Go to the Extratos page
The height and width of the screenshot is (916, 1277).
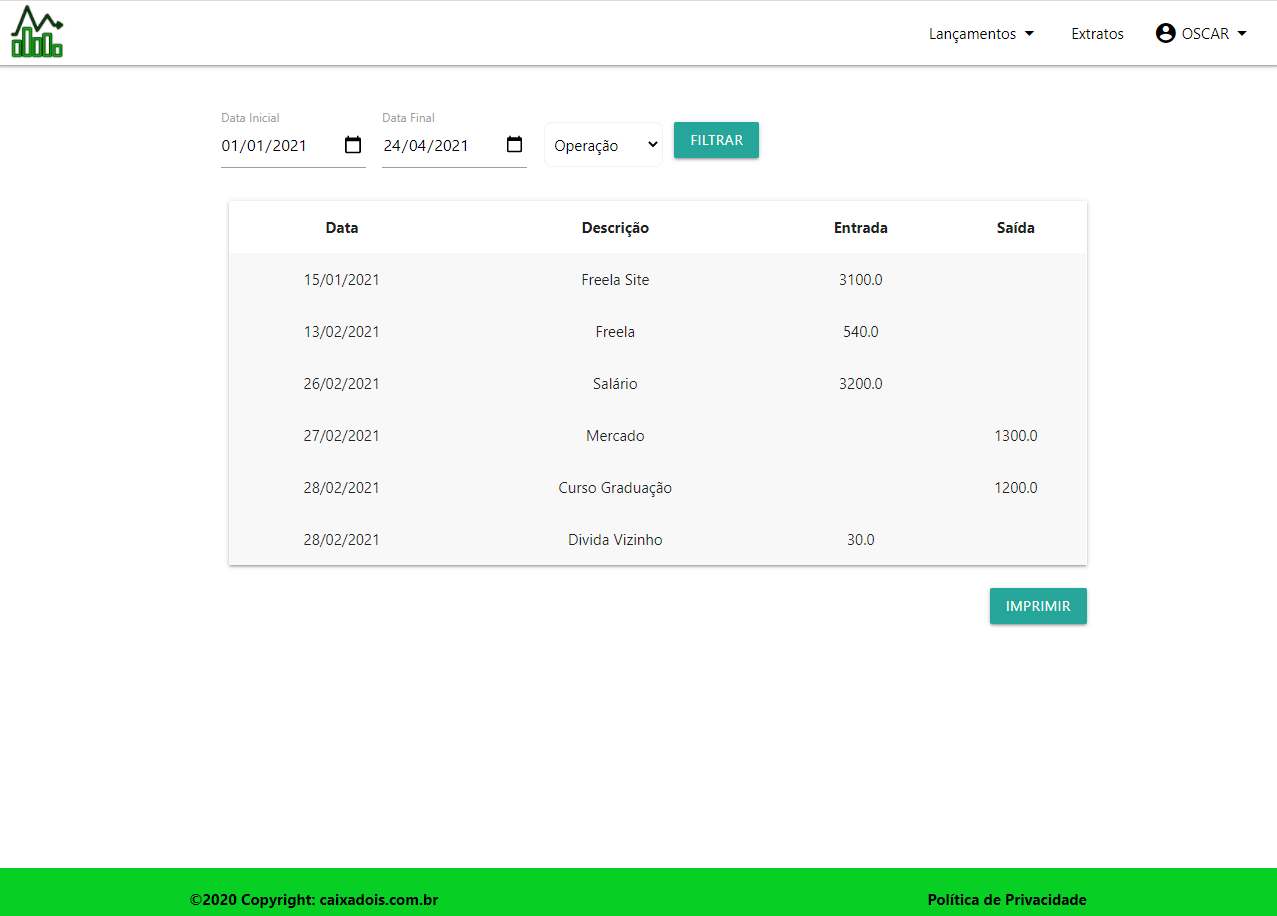pos(1097,33)
